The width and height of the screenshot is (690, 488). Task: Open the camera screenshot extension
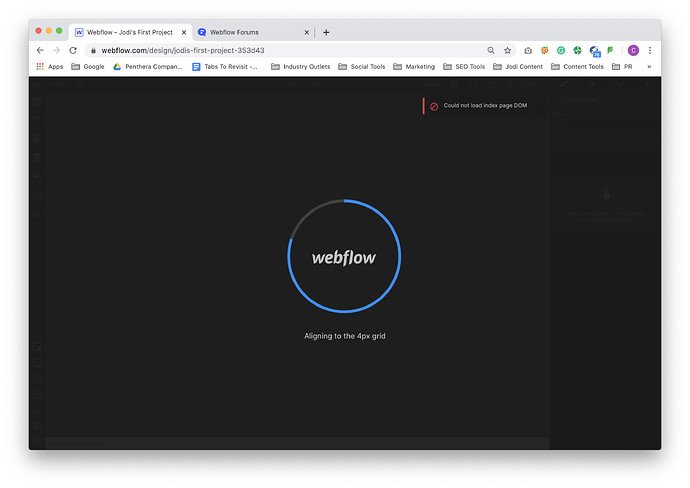(528, 51)
